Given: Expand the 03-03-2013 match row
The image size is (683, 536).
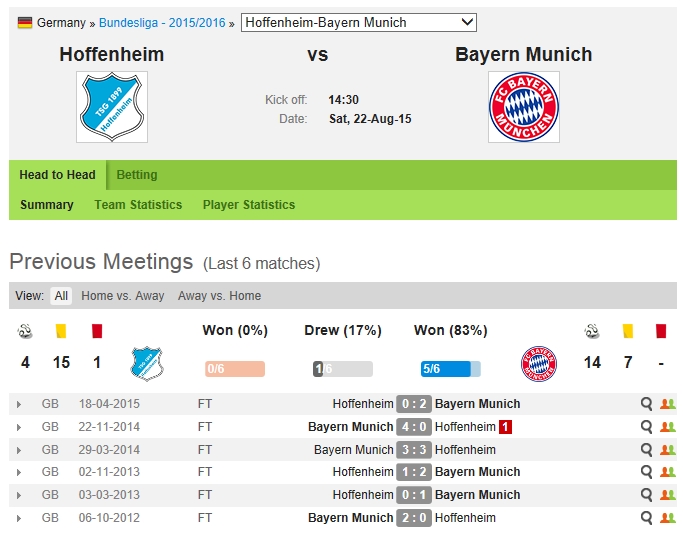Looking at the screenshot, I should [x=18, y=495].
